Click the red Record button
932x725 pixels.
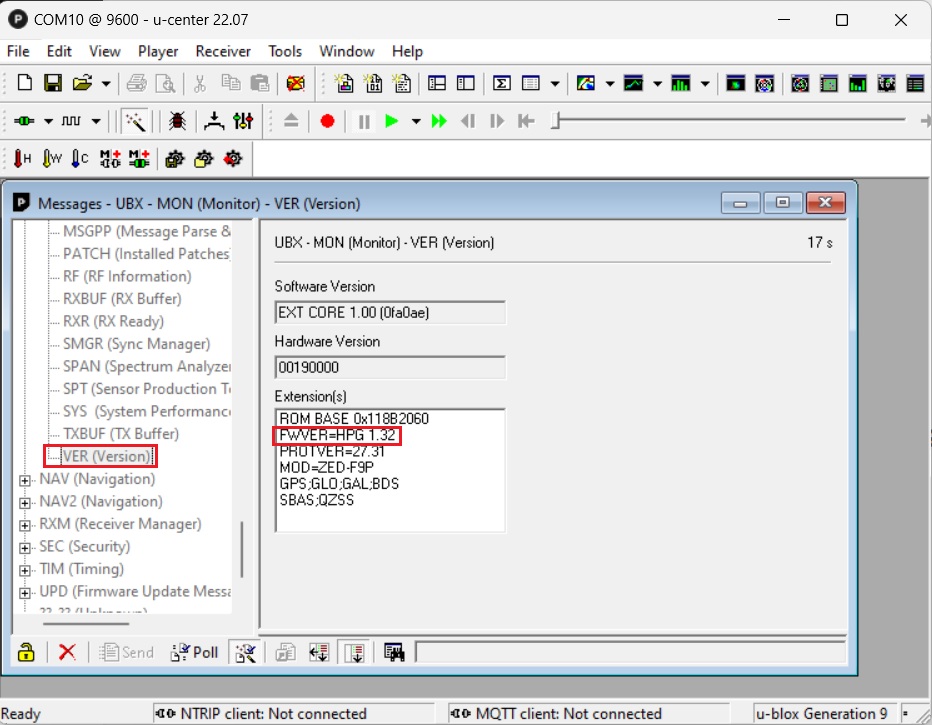click(x=327, y=121)
